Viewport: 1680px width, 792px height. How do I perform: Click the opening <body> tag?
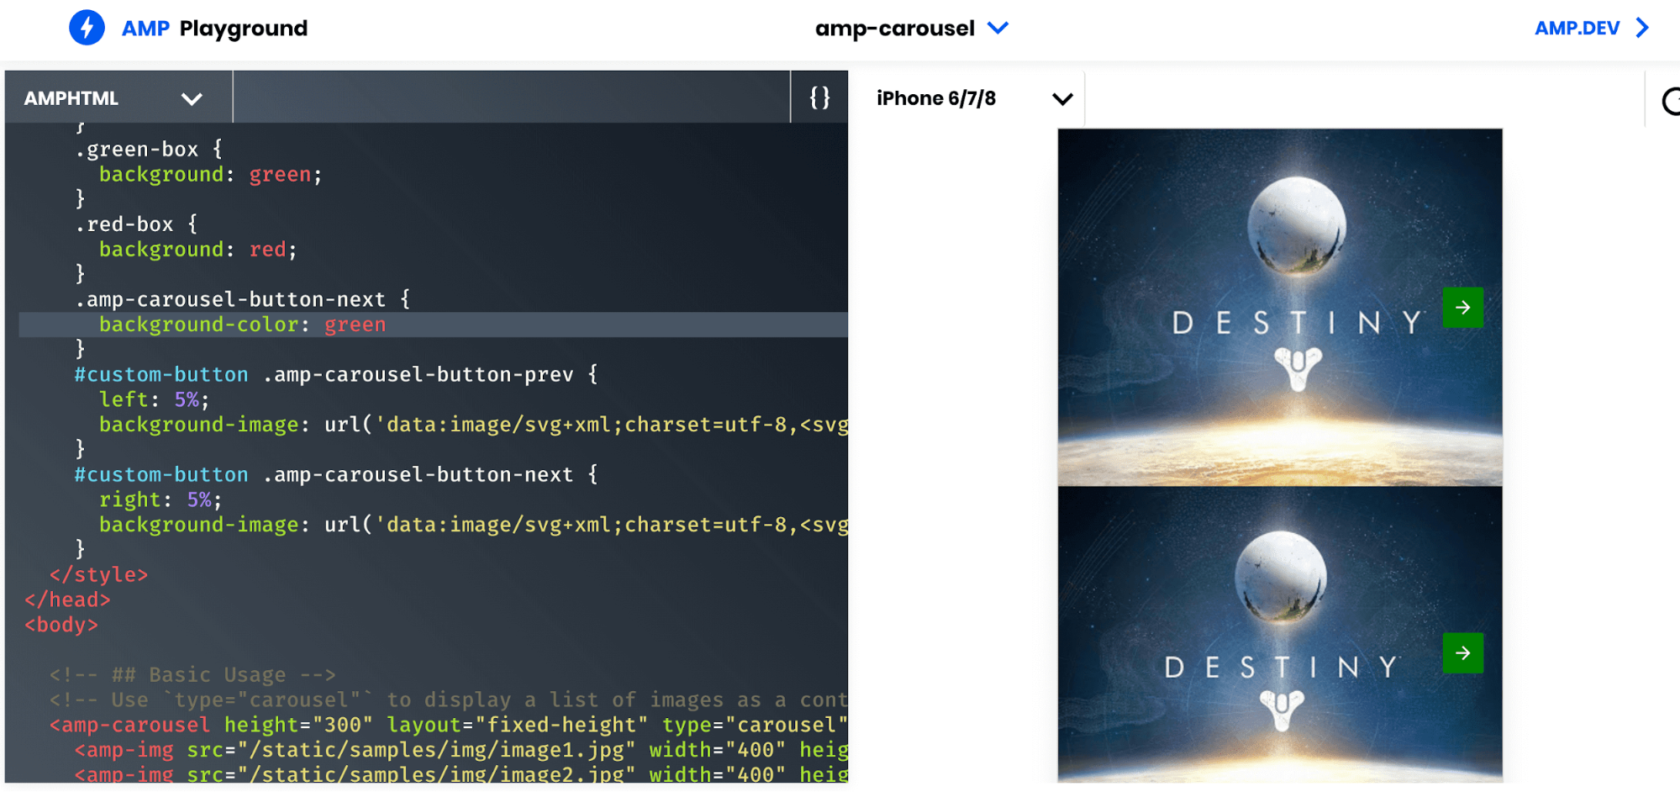point(61,624)
